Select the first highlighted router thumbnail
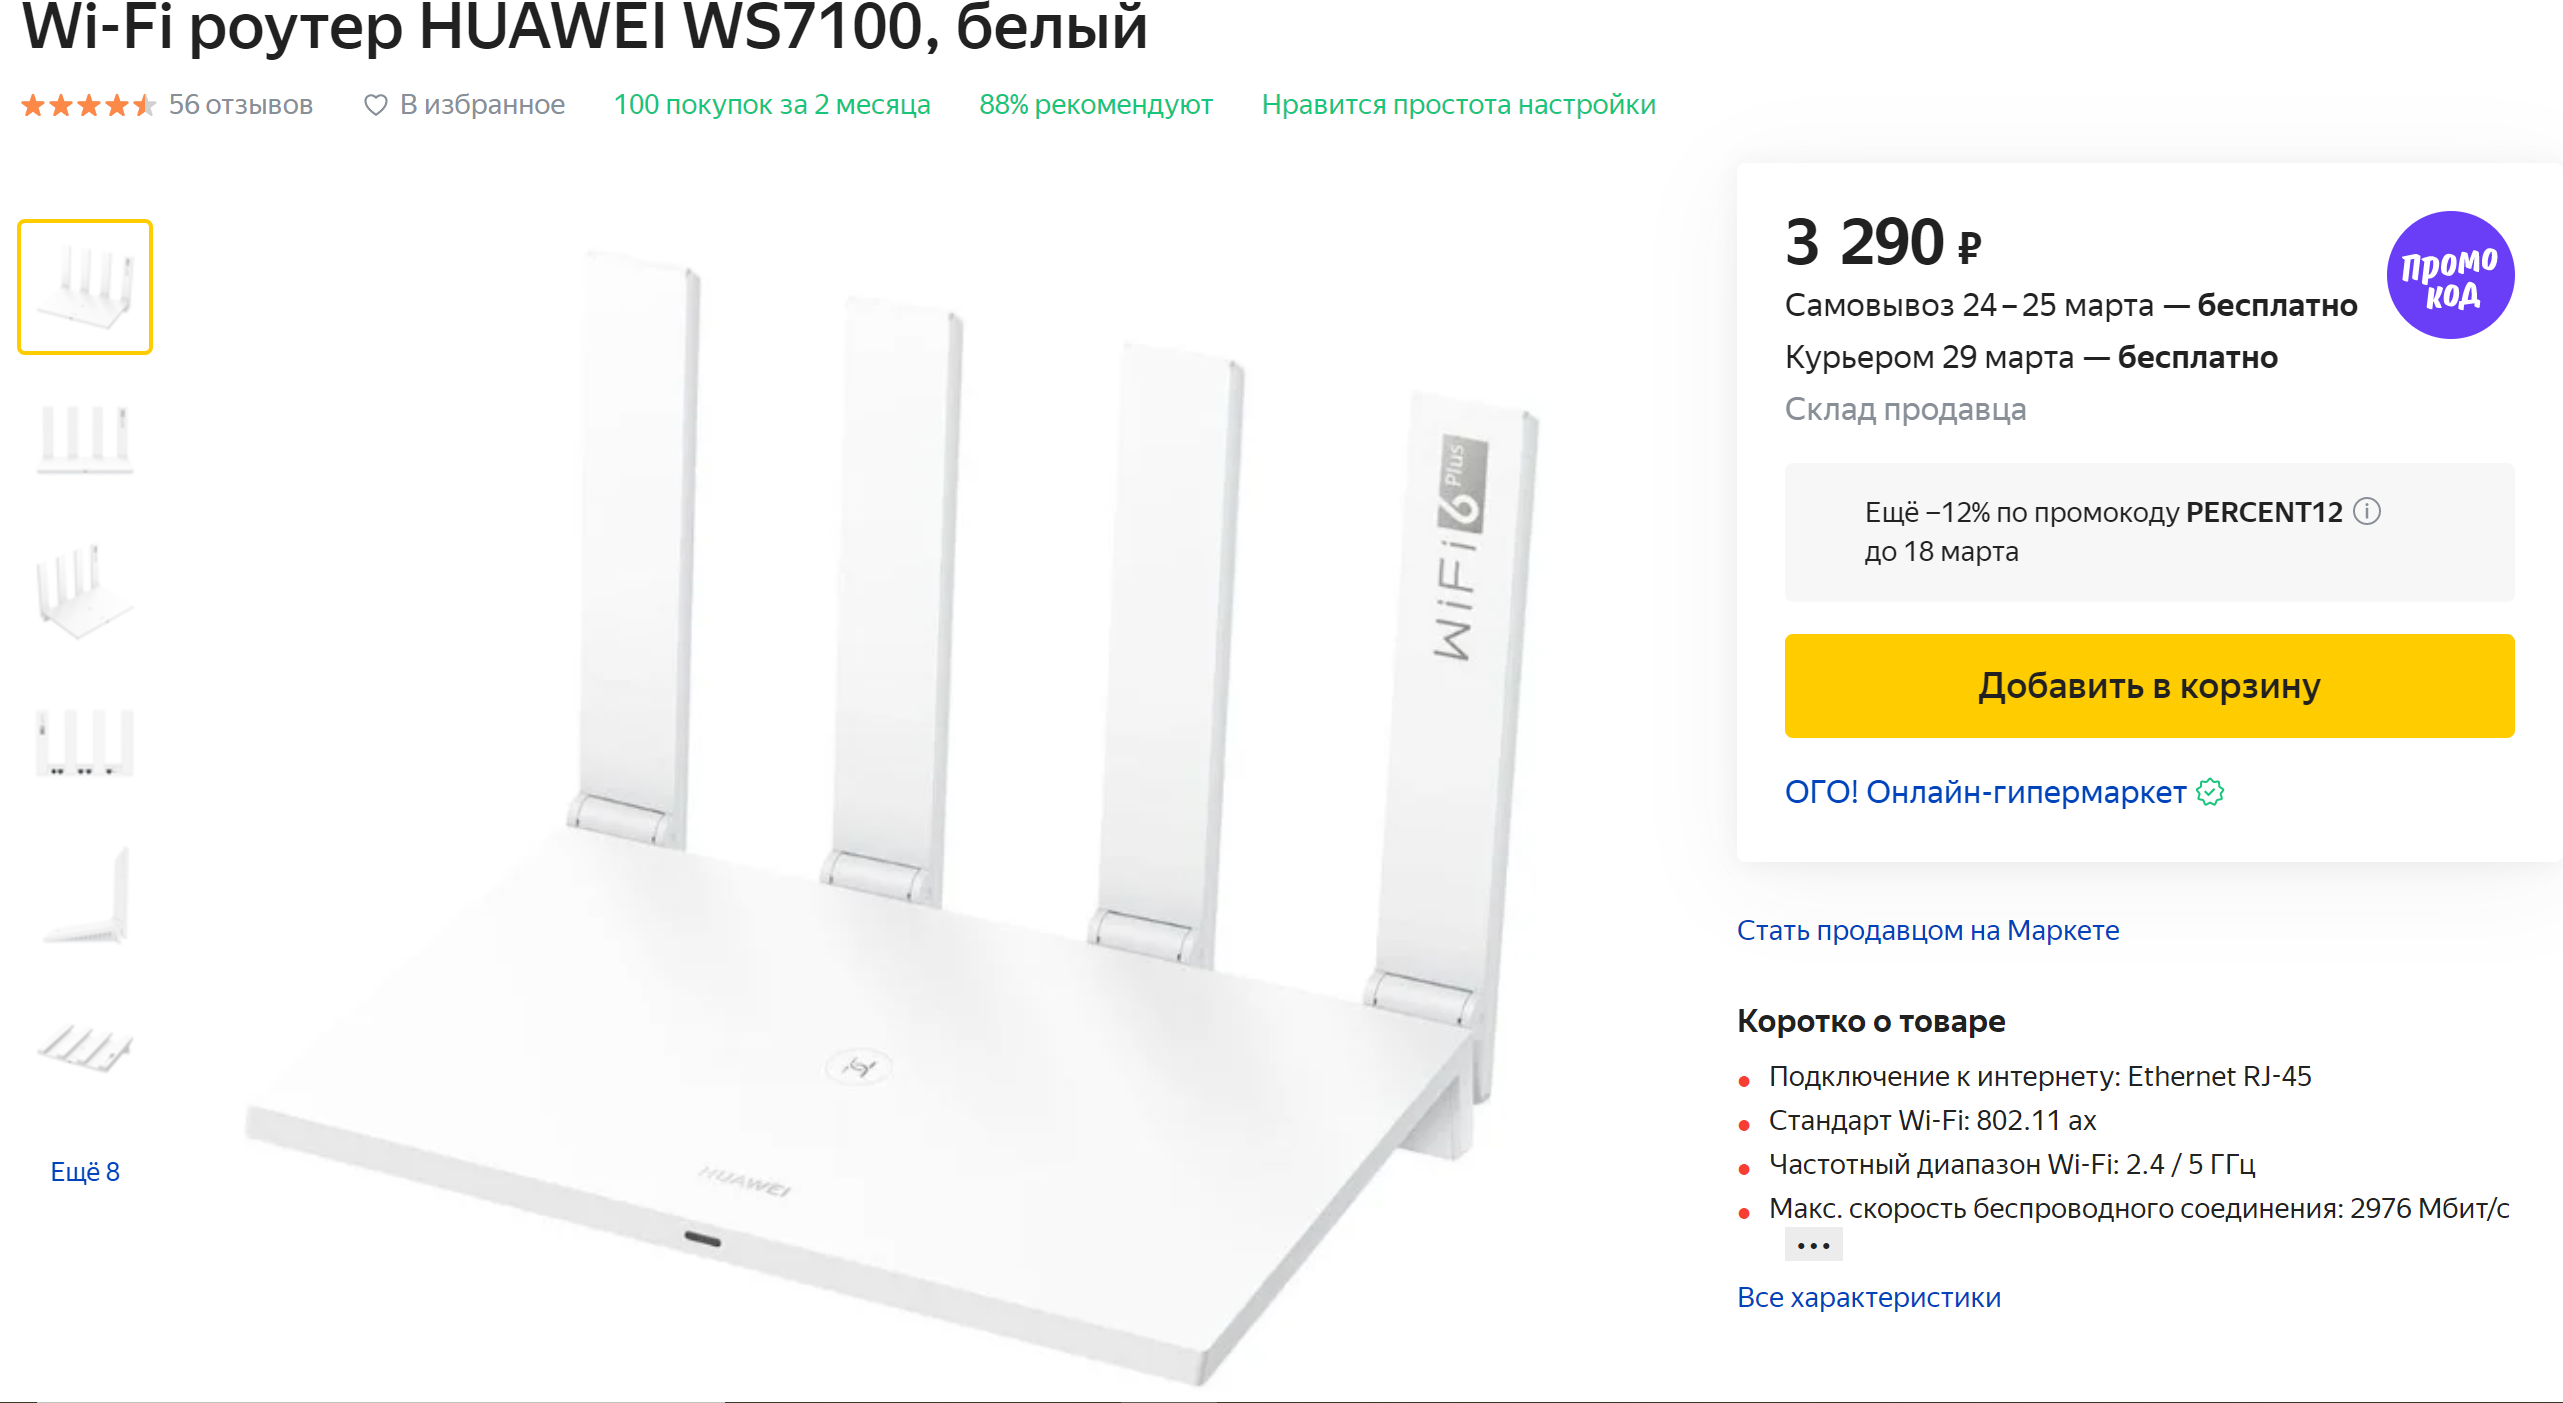2563x1403 pixels. coord(85,287)
